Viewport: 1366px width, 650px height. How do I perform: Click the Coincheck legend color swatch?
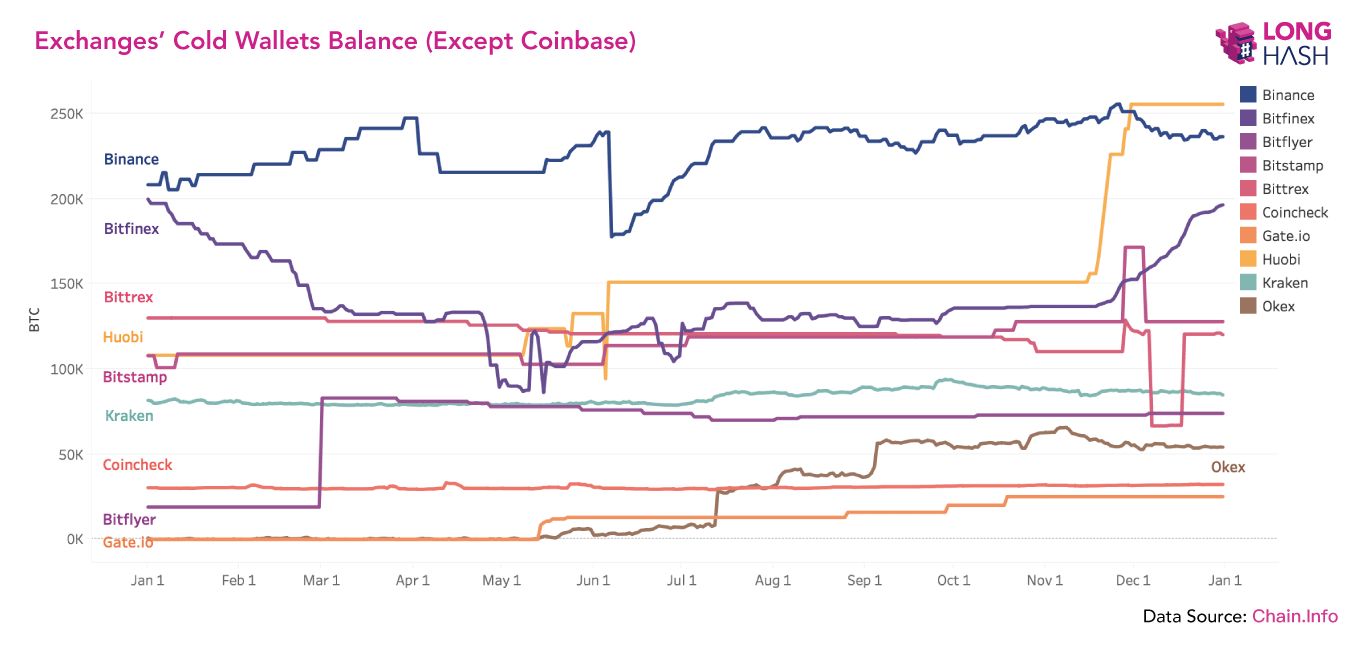click(1248, 212)
